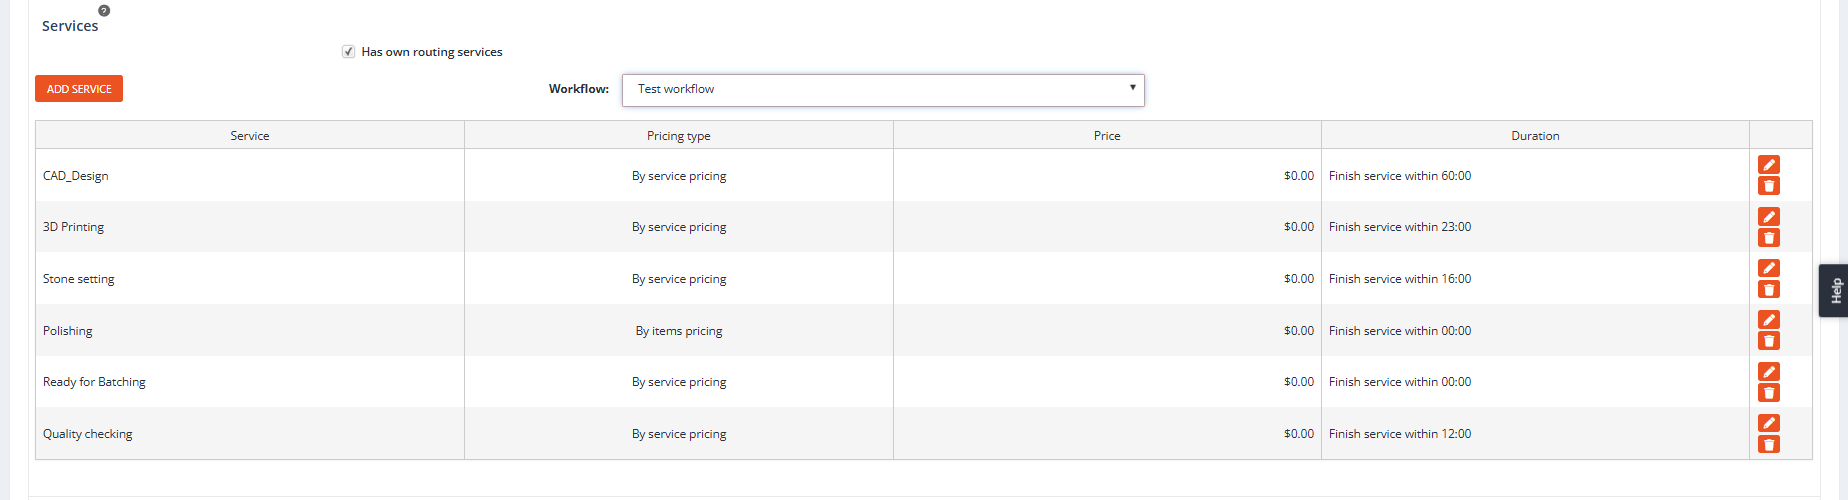The height and width of the screenshot is (500, 1848).
Task: Delete the Stone setting service
Action: [1768, 290]
